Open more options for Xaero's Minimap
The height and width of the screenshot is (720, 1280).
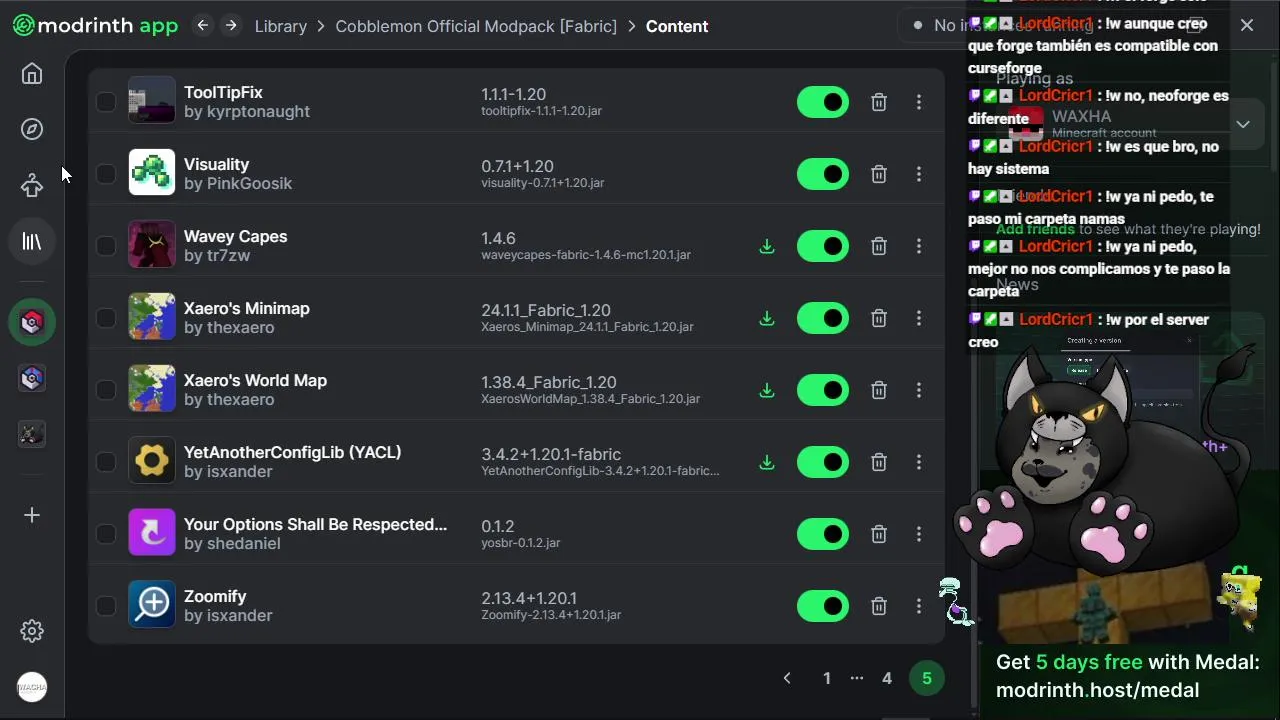click(919, 318)
